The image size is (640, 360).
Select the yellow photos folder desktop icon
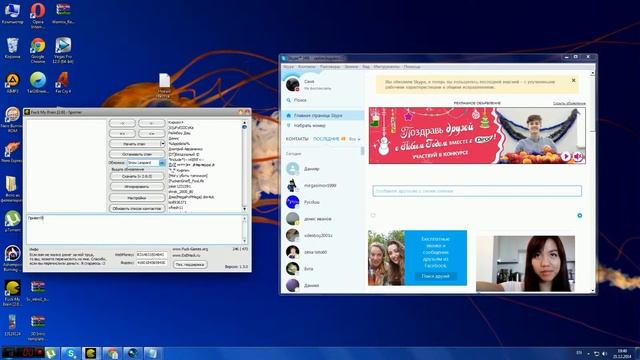click(x=11, y=189)
